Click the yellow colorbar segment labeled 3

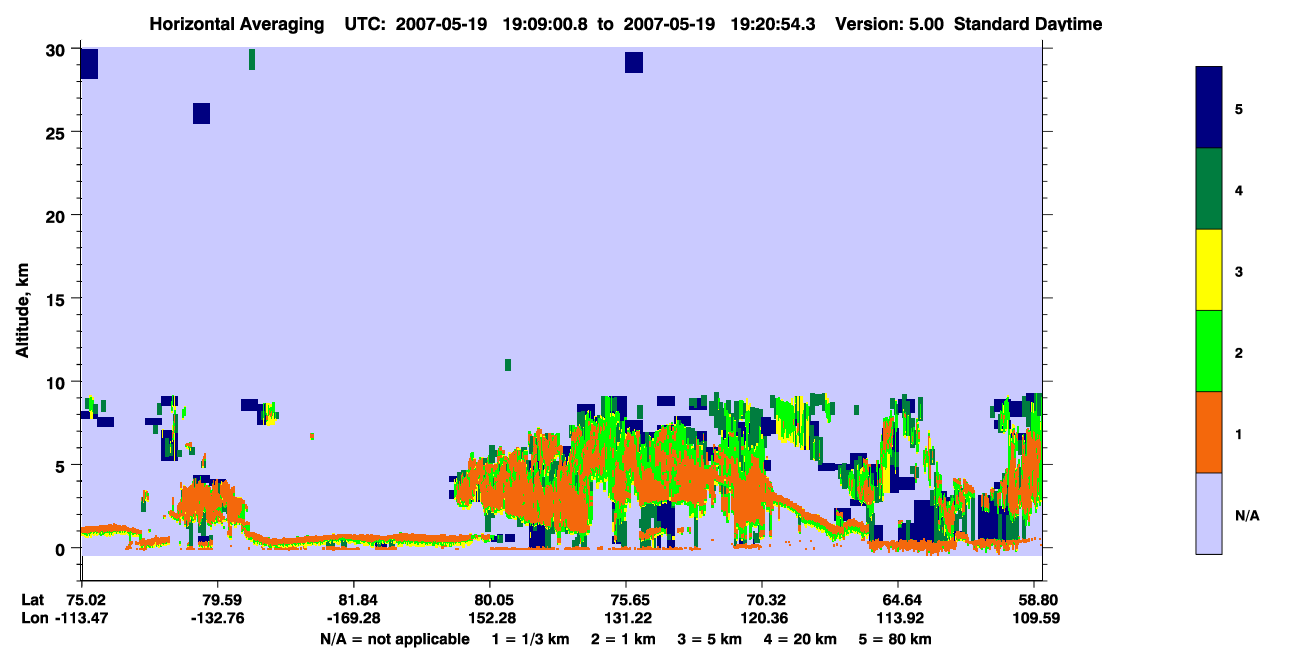[x=1209, y=270]
